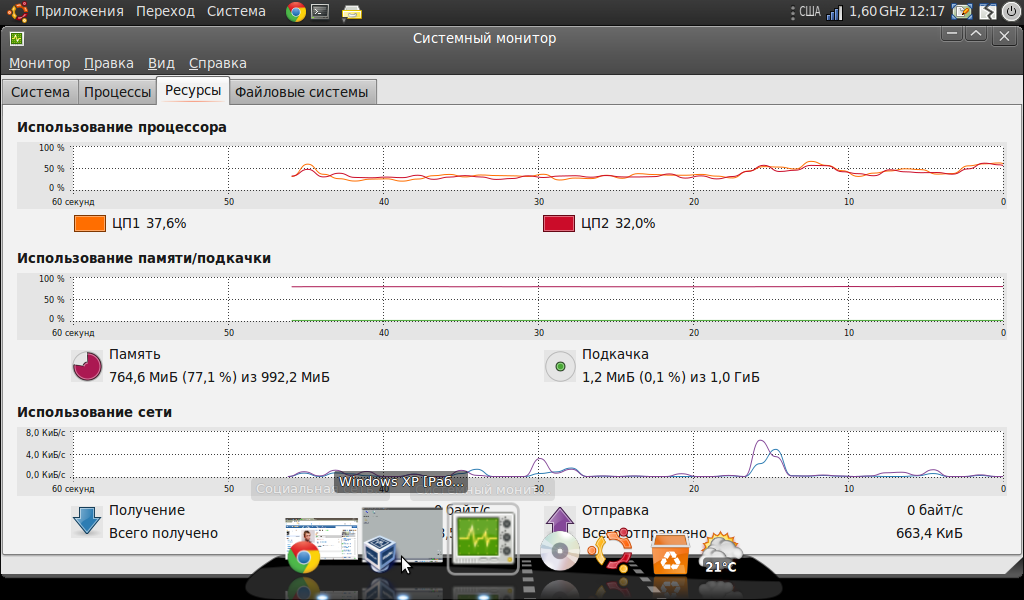Select System Monitor icon in dock
Image resolution: width=1024 pixels, height=600 pixels.
[x=483, y=541]
